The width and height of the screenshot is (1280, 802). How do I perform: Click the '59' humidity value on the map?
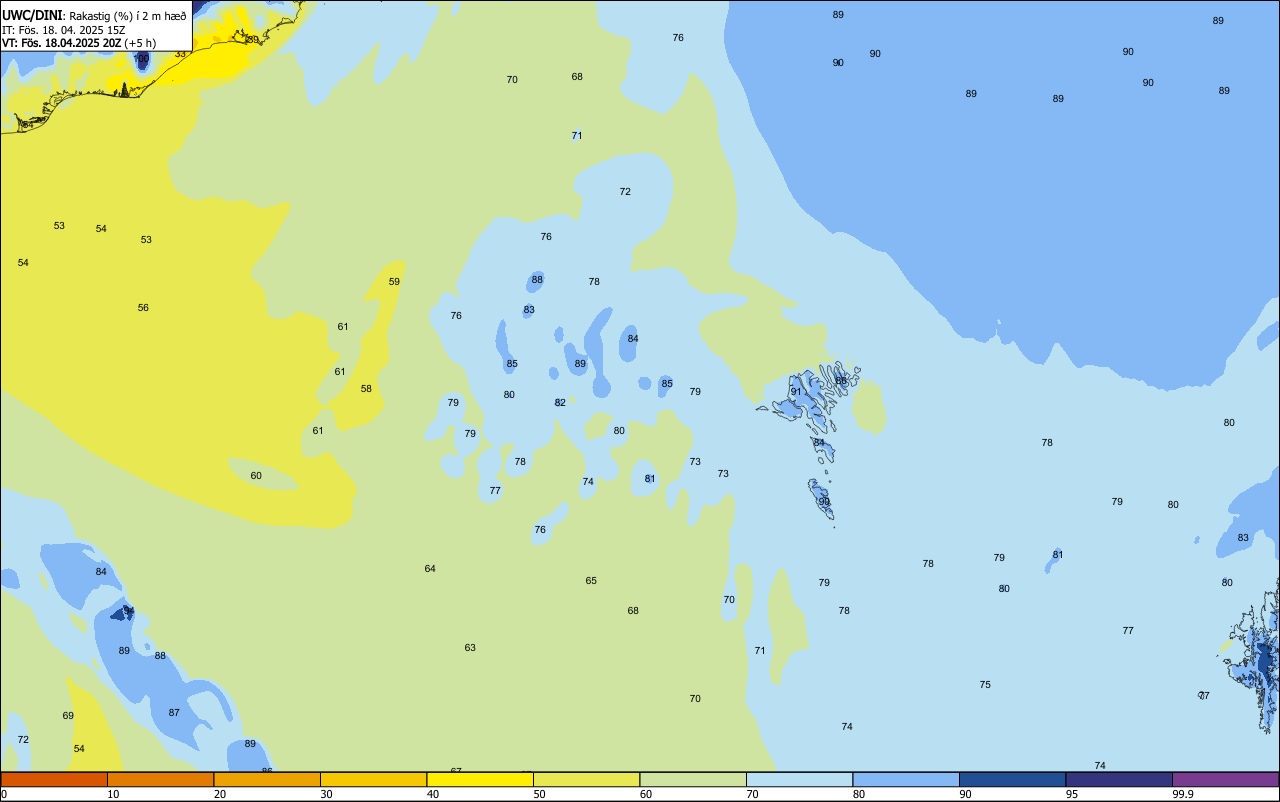[394, 282]
